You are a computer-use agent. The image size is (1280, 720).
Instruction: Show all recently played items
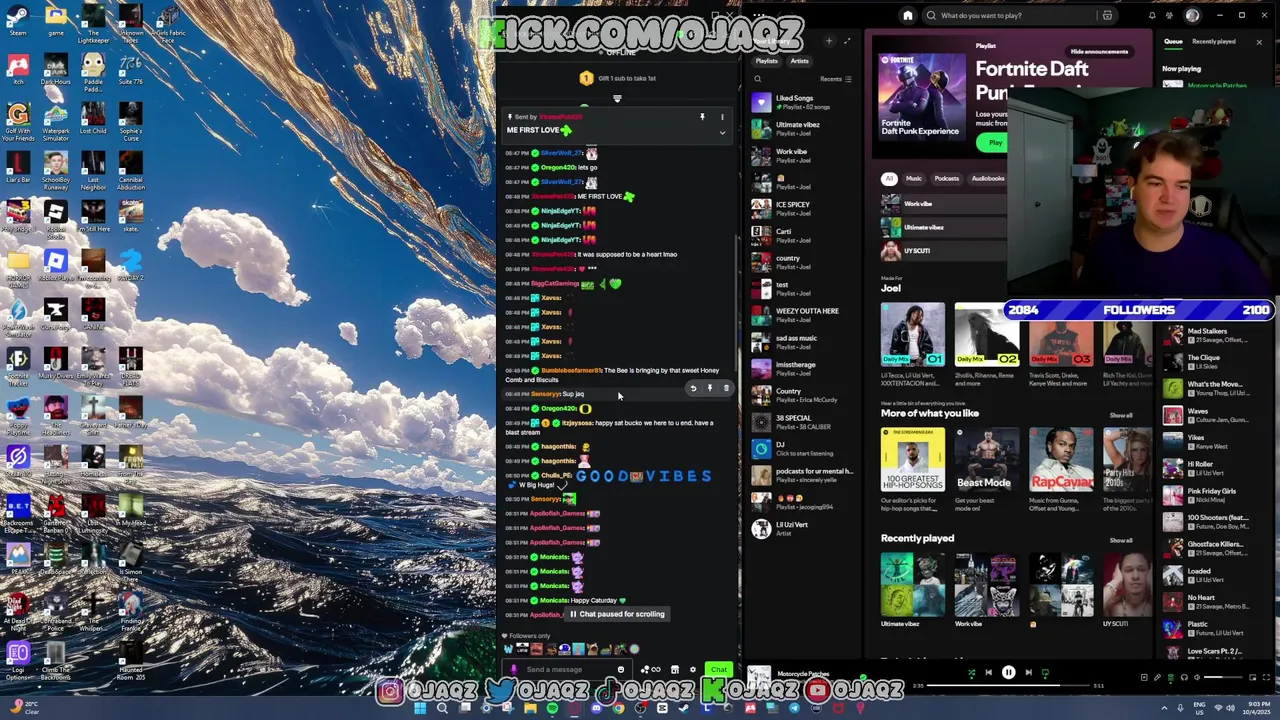[x=1121, y=540]
